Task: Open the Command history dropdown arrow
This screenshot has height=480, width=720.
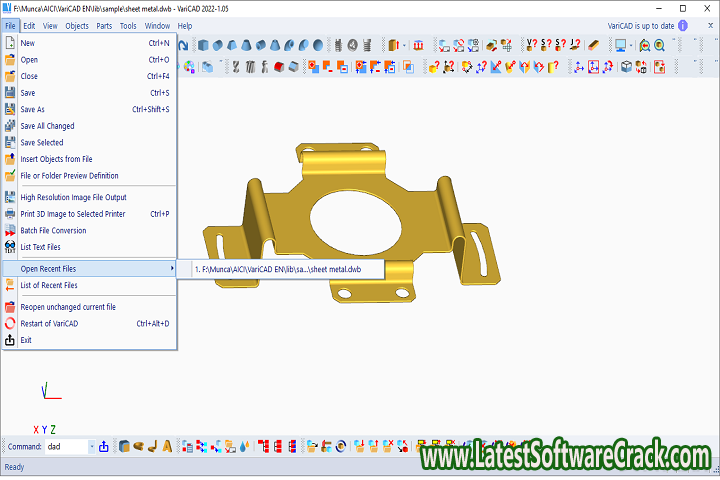Action: tap(91, 446)
